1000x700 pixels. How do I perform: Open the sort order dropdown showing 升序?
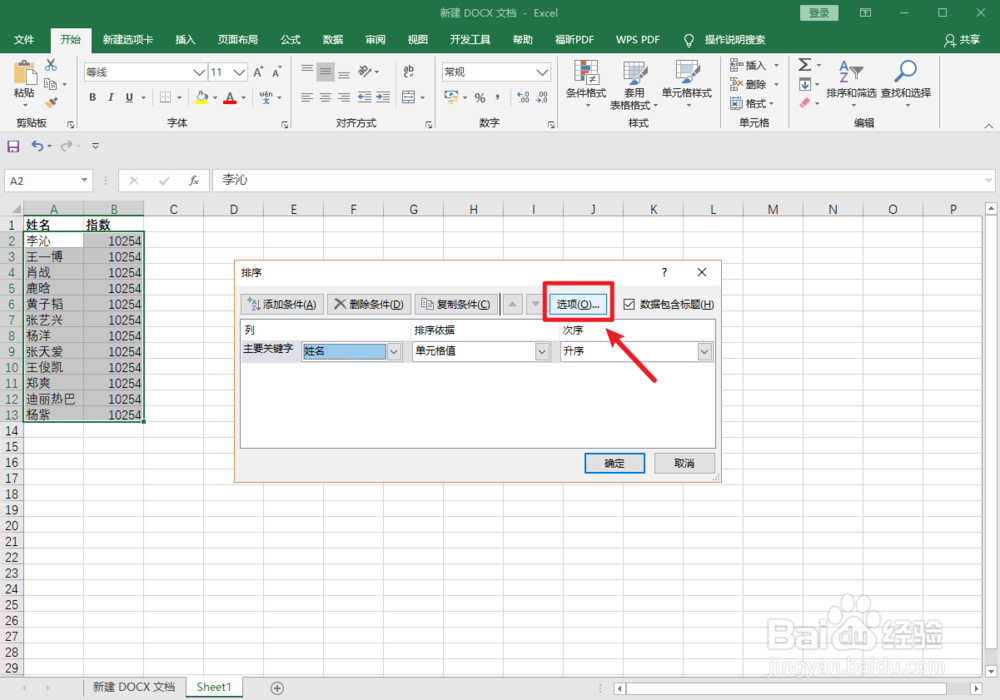click(703, 351)
